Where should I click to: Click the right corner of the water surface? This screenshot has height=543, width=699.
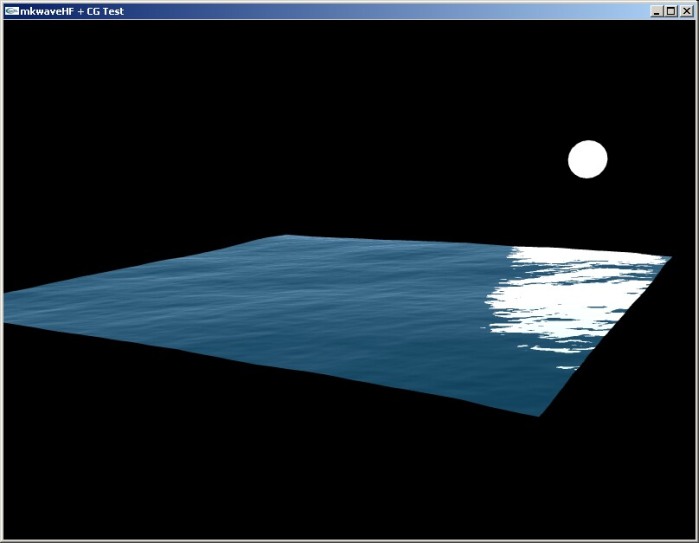[666, 259]
